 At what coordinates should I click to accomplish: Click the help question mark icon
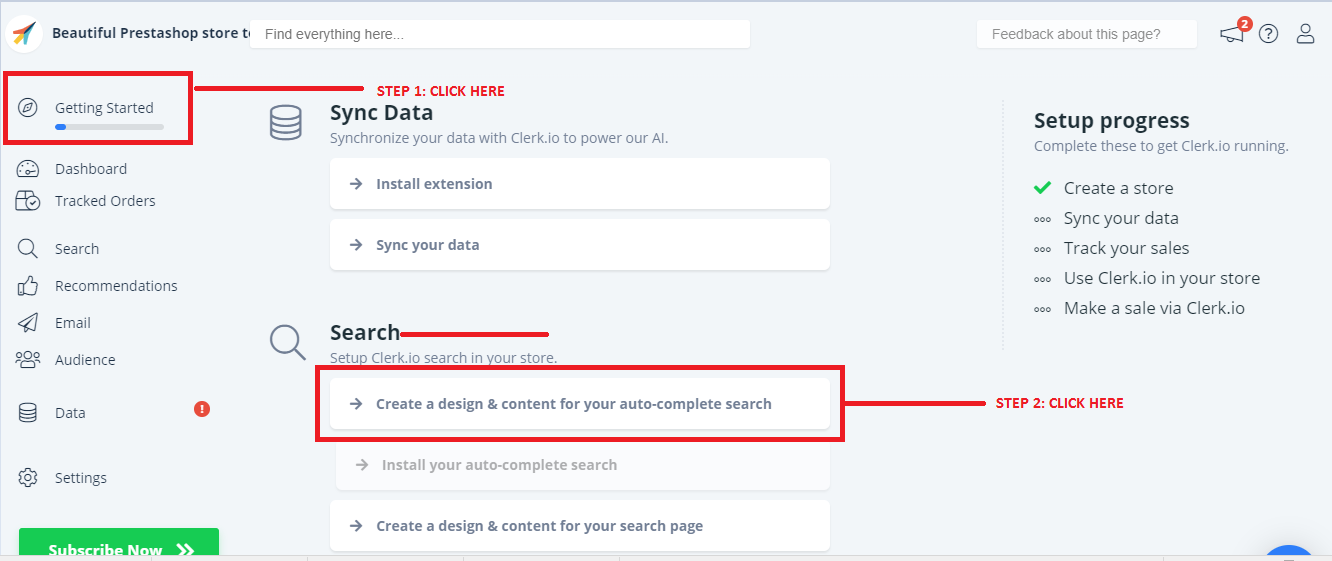(x=1268, y=34)
